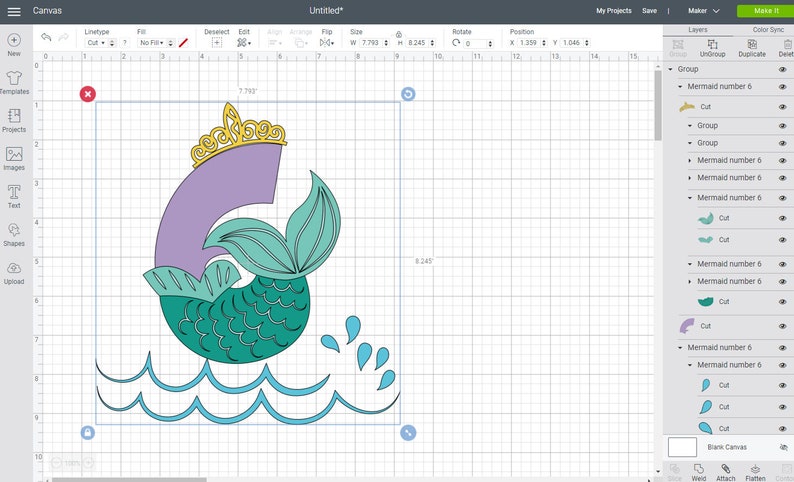Viewport: 794px width, 482px height.
Task: Click the Blank Canvas white swatch
Action: pyautogui.click(x=682, y=447)
